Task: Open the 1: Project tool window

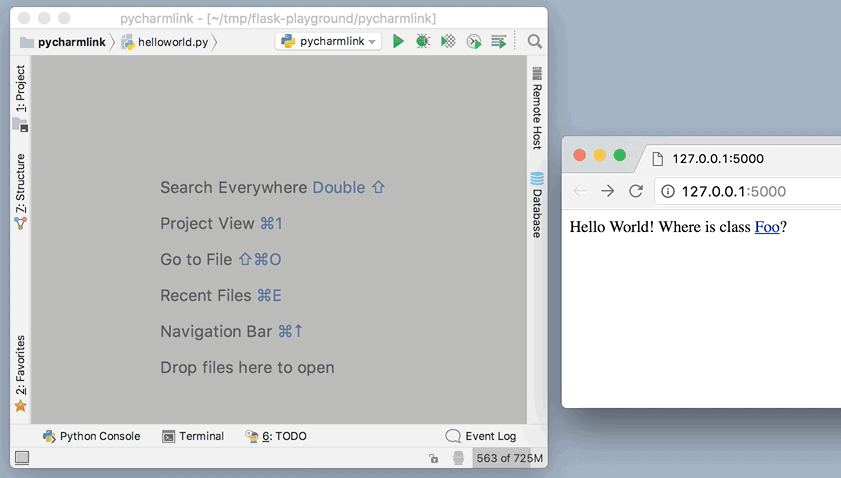Action: coord(20,98)
